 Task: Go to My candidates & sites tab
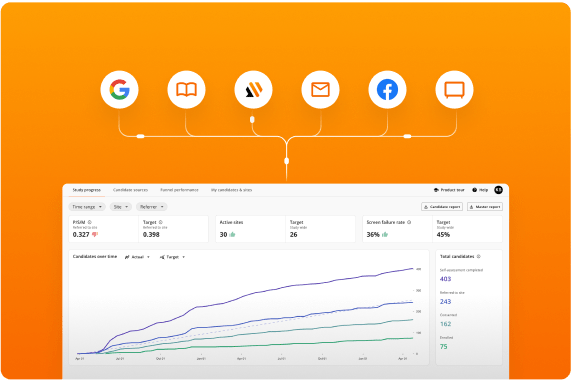231,190
